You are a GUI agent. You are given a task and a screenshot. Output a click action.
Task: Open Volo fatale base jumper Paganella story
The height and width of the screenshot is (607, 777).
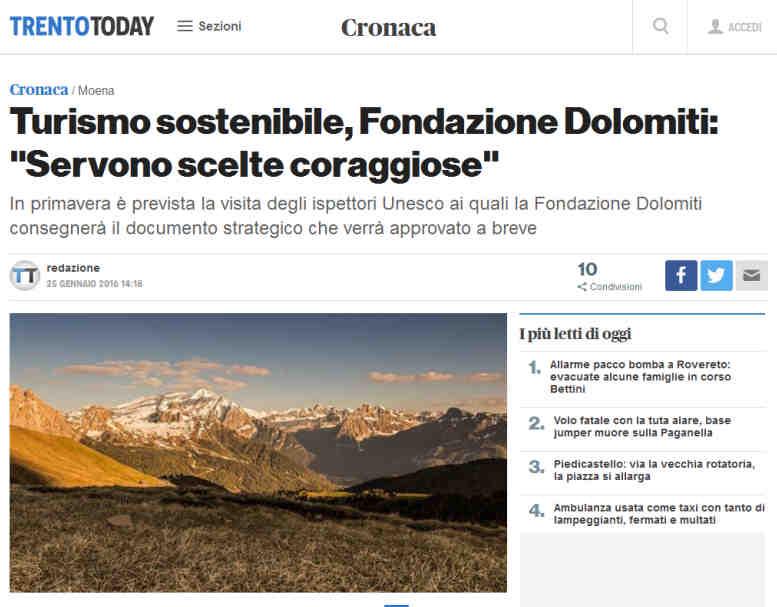click(x=642, y=427)
